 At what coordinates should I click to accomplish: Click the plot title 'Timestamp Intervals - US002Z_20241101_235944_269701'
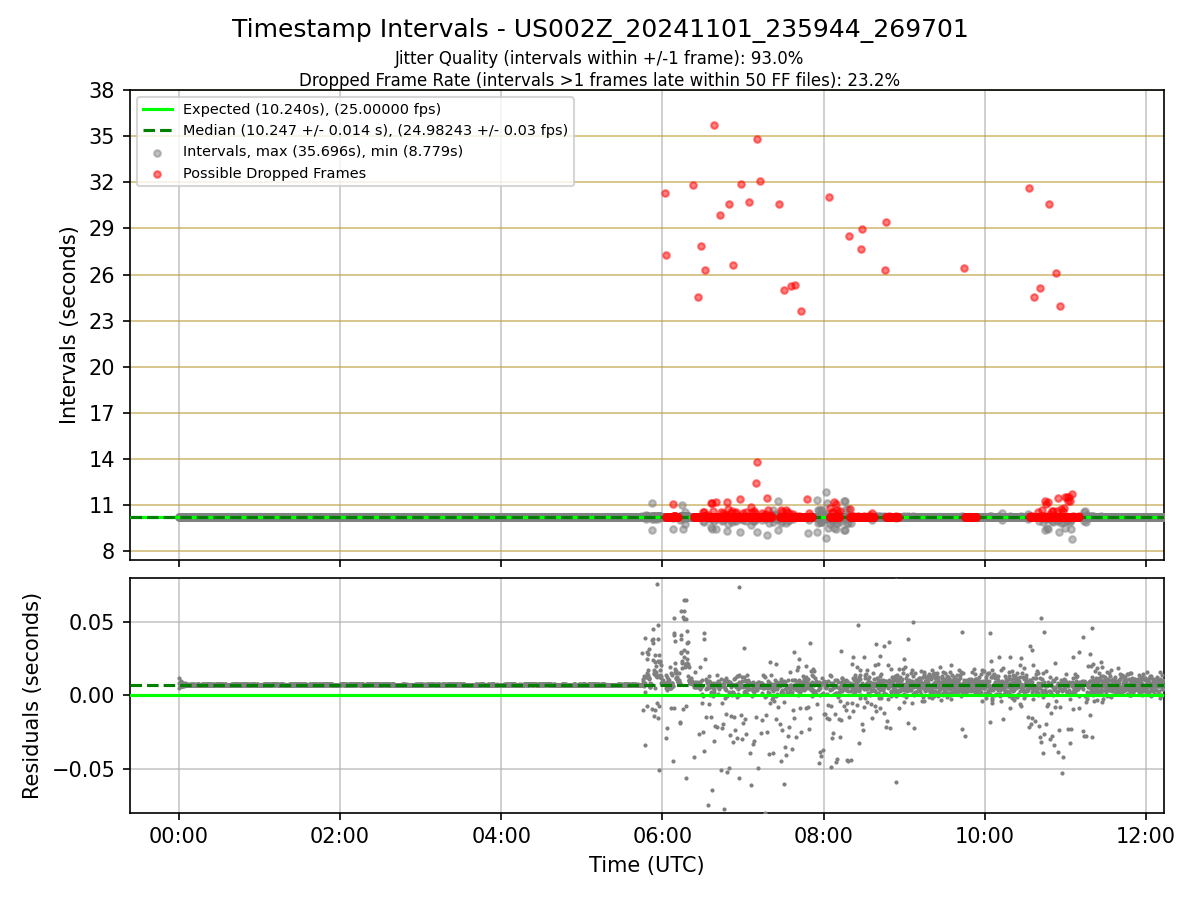pos(600,29)
